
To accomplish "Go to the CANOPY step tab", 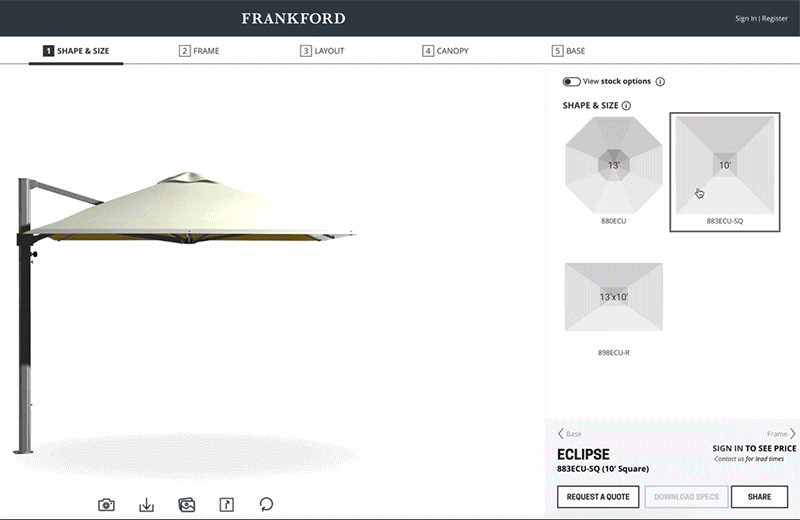I will 445,51.
